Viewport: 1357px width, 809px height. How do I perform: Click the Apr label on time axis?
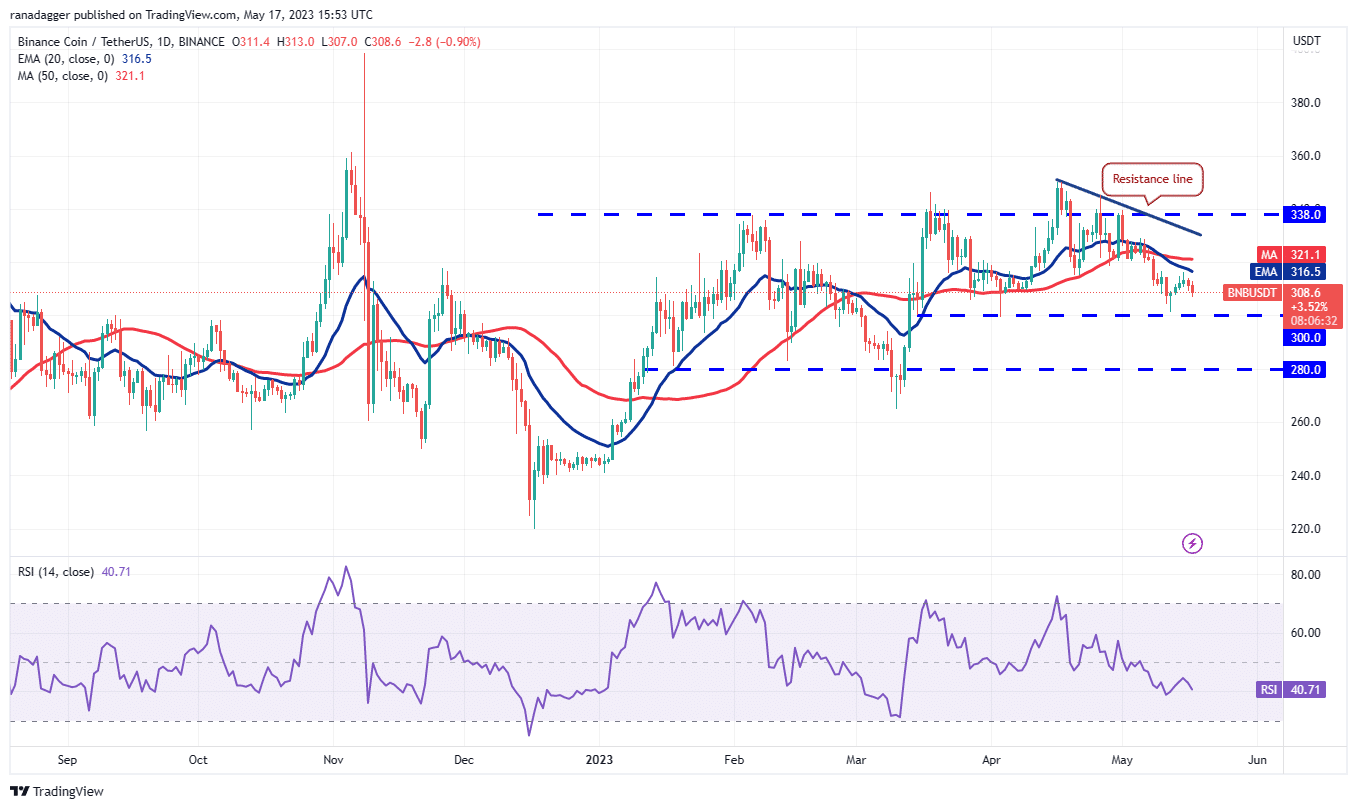[x=992, y=760]
